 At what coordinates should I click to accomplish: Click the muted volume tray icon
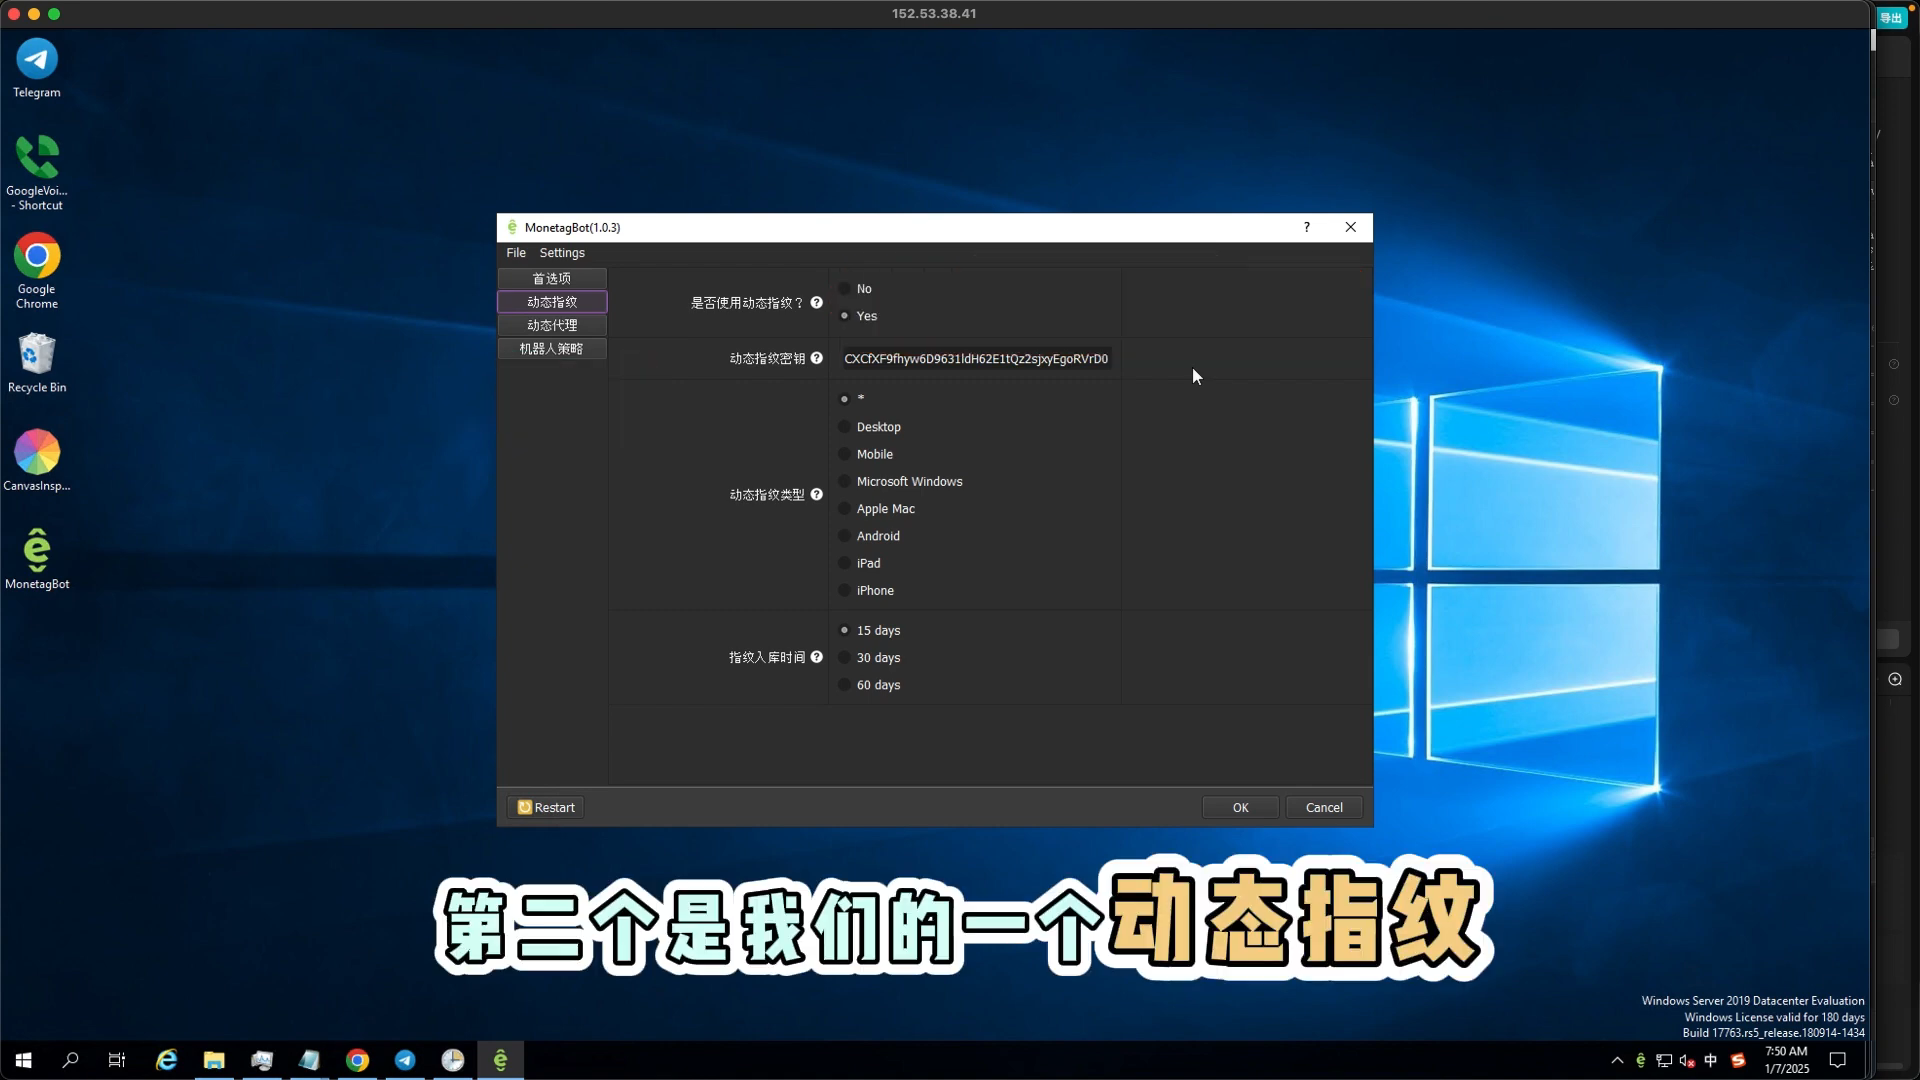(x=1687, y=1060)
